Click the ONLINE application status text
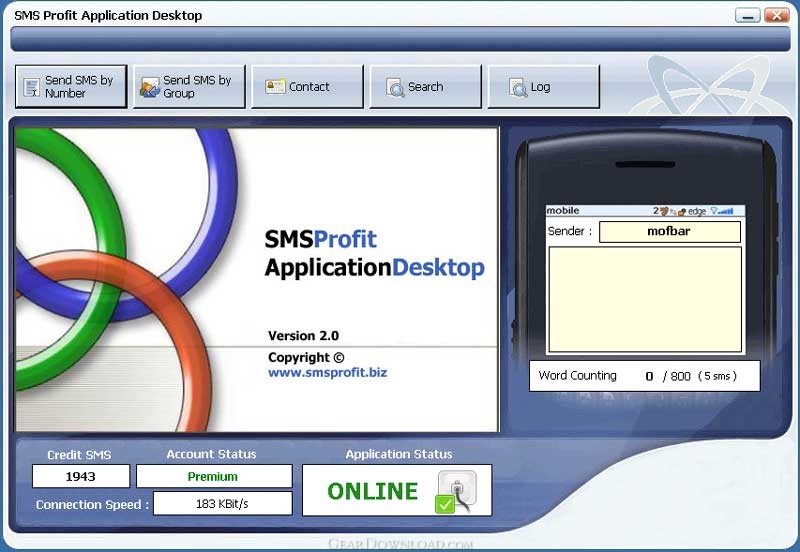Viewport: 800px width, 552px height. [373, 491]
